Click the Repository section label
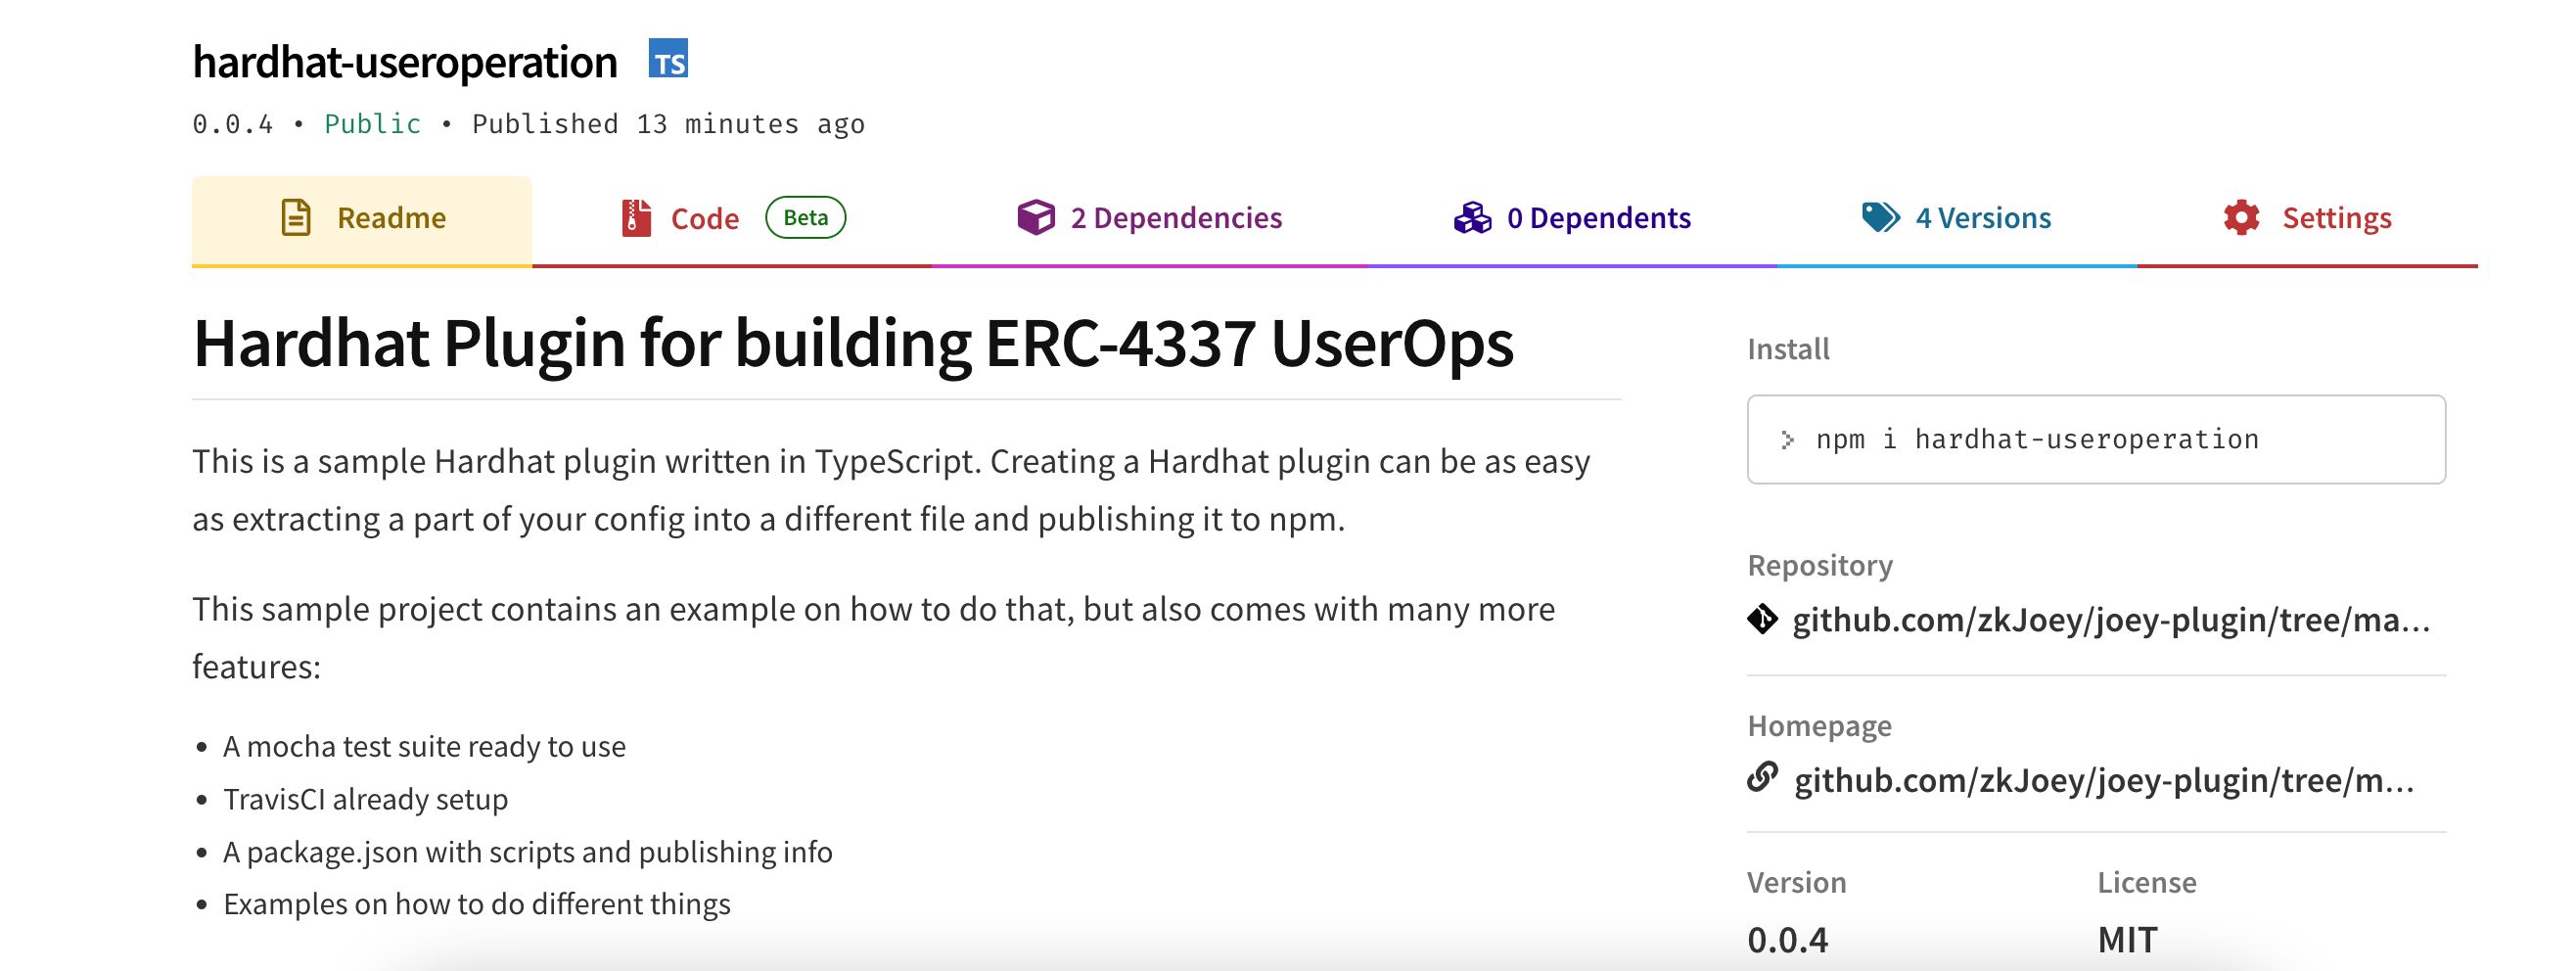The height and width of the screenshot is (971, 2576). tap(1820, 565)
